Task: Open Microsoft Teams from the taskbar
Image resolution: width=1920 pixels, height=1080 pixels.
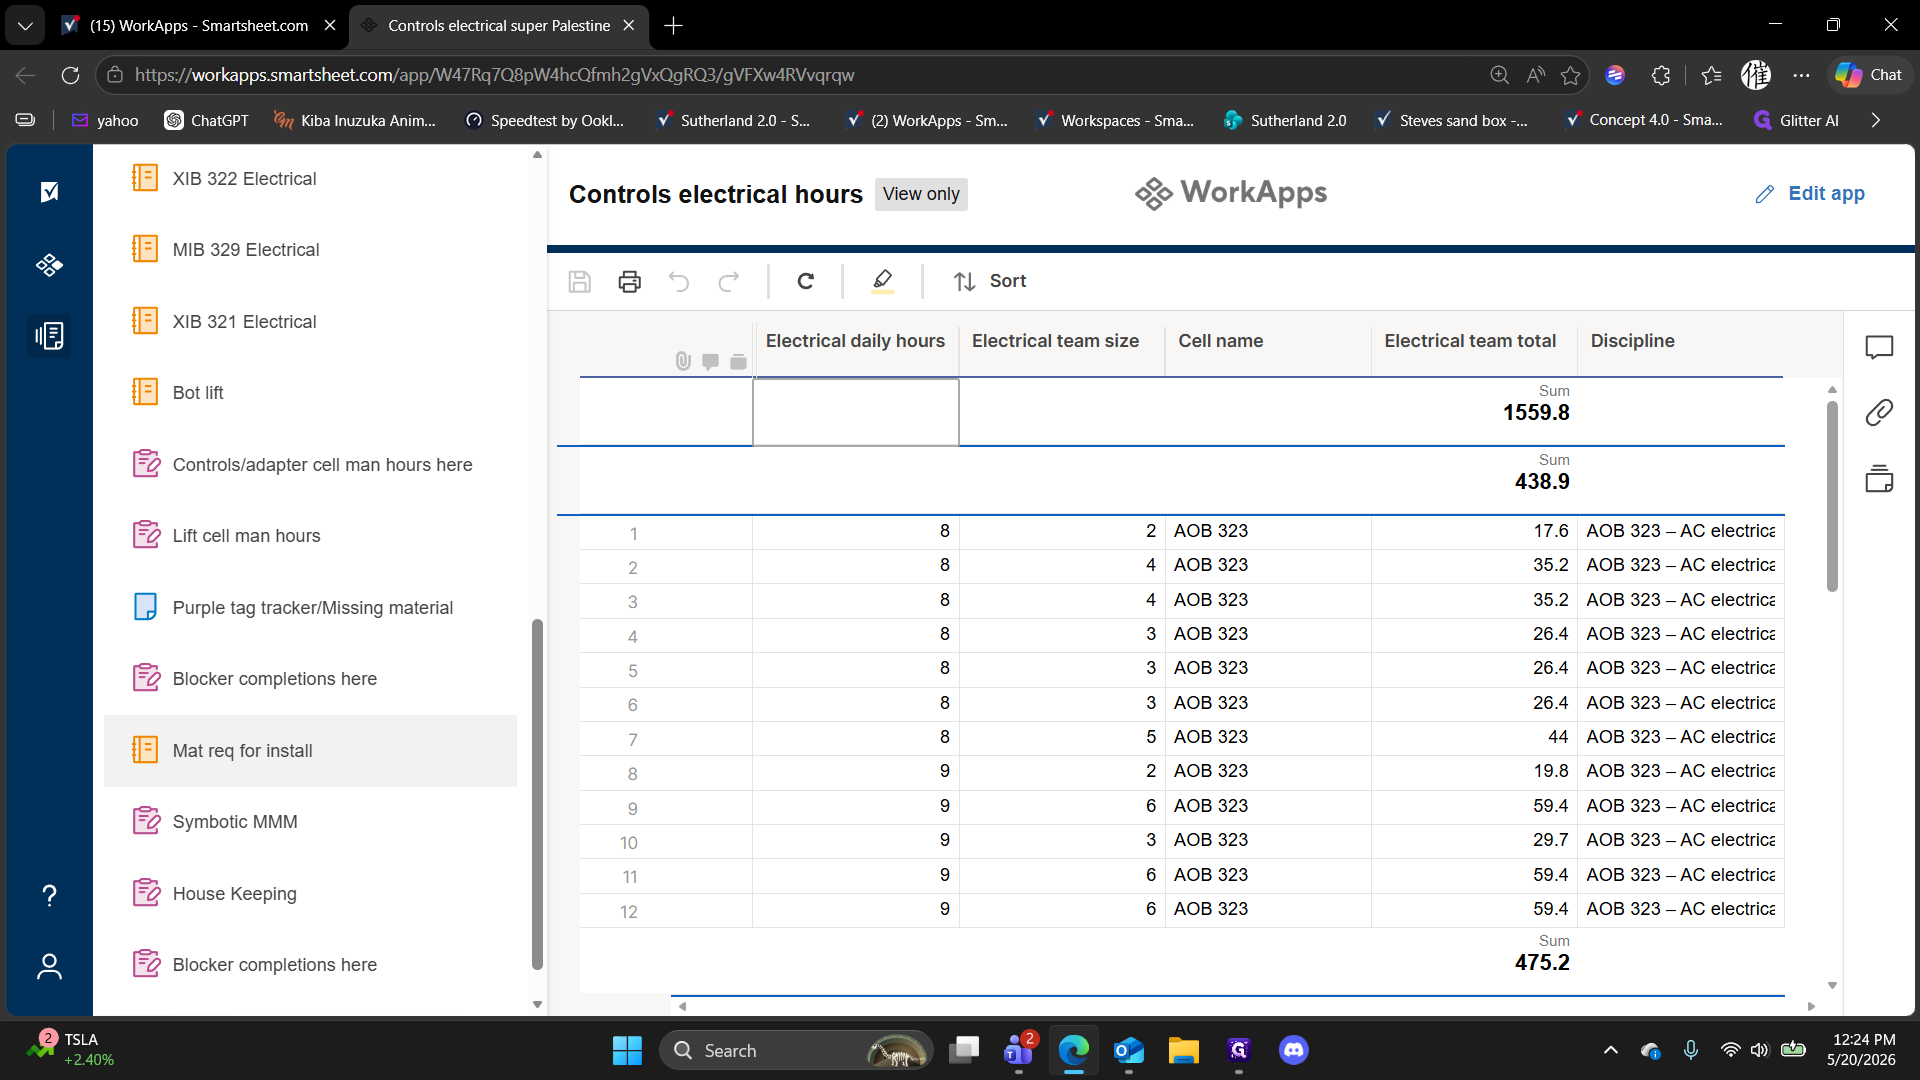Action: point(1019,1050)
